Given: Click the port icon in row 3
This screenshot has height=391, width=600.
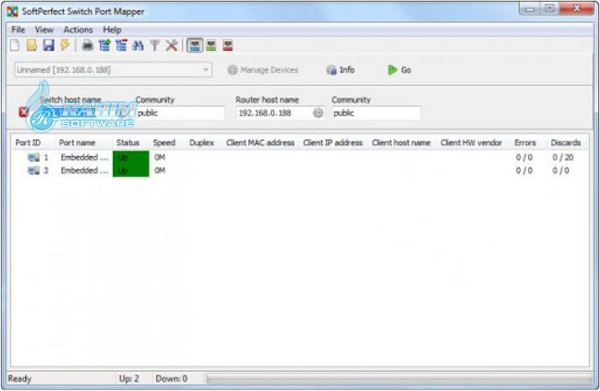Looking at the screenshot, I should click(x=34, y=170).
